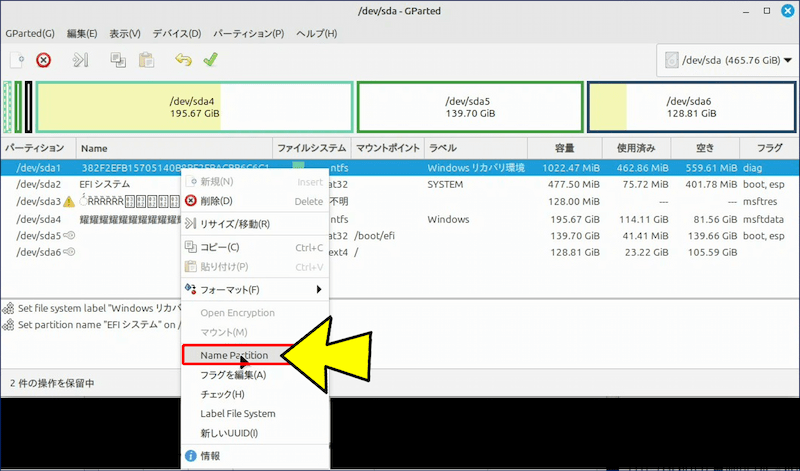800x471 pixels.
Task: Select the /dev/sda4 block in disk map
Action: coord(194,107)
